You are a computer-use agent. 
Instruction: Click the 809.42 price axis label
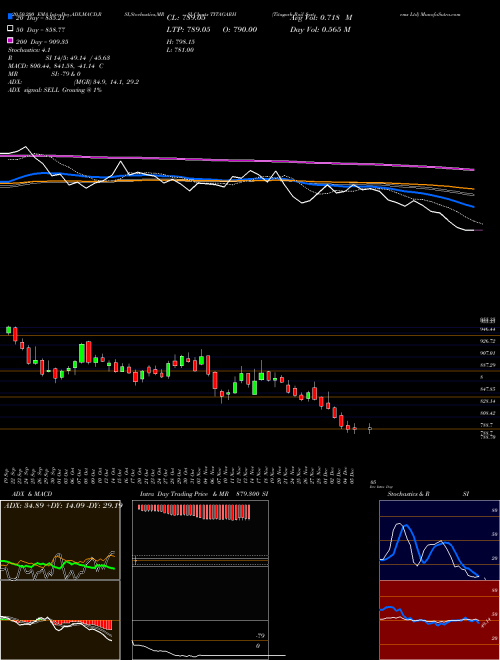click(x=488, y=413)
